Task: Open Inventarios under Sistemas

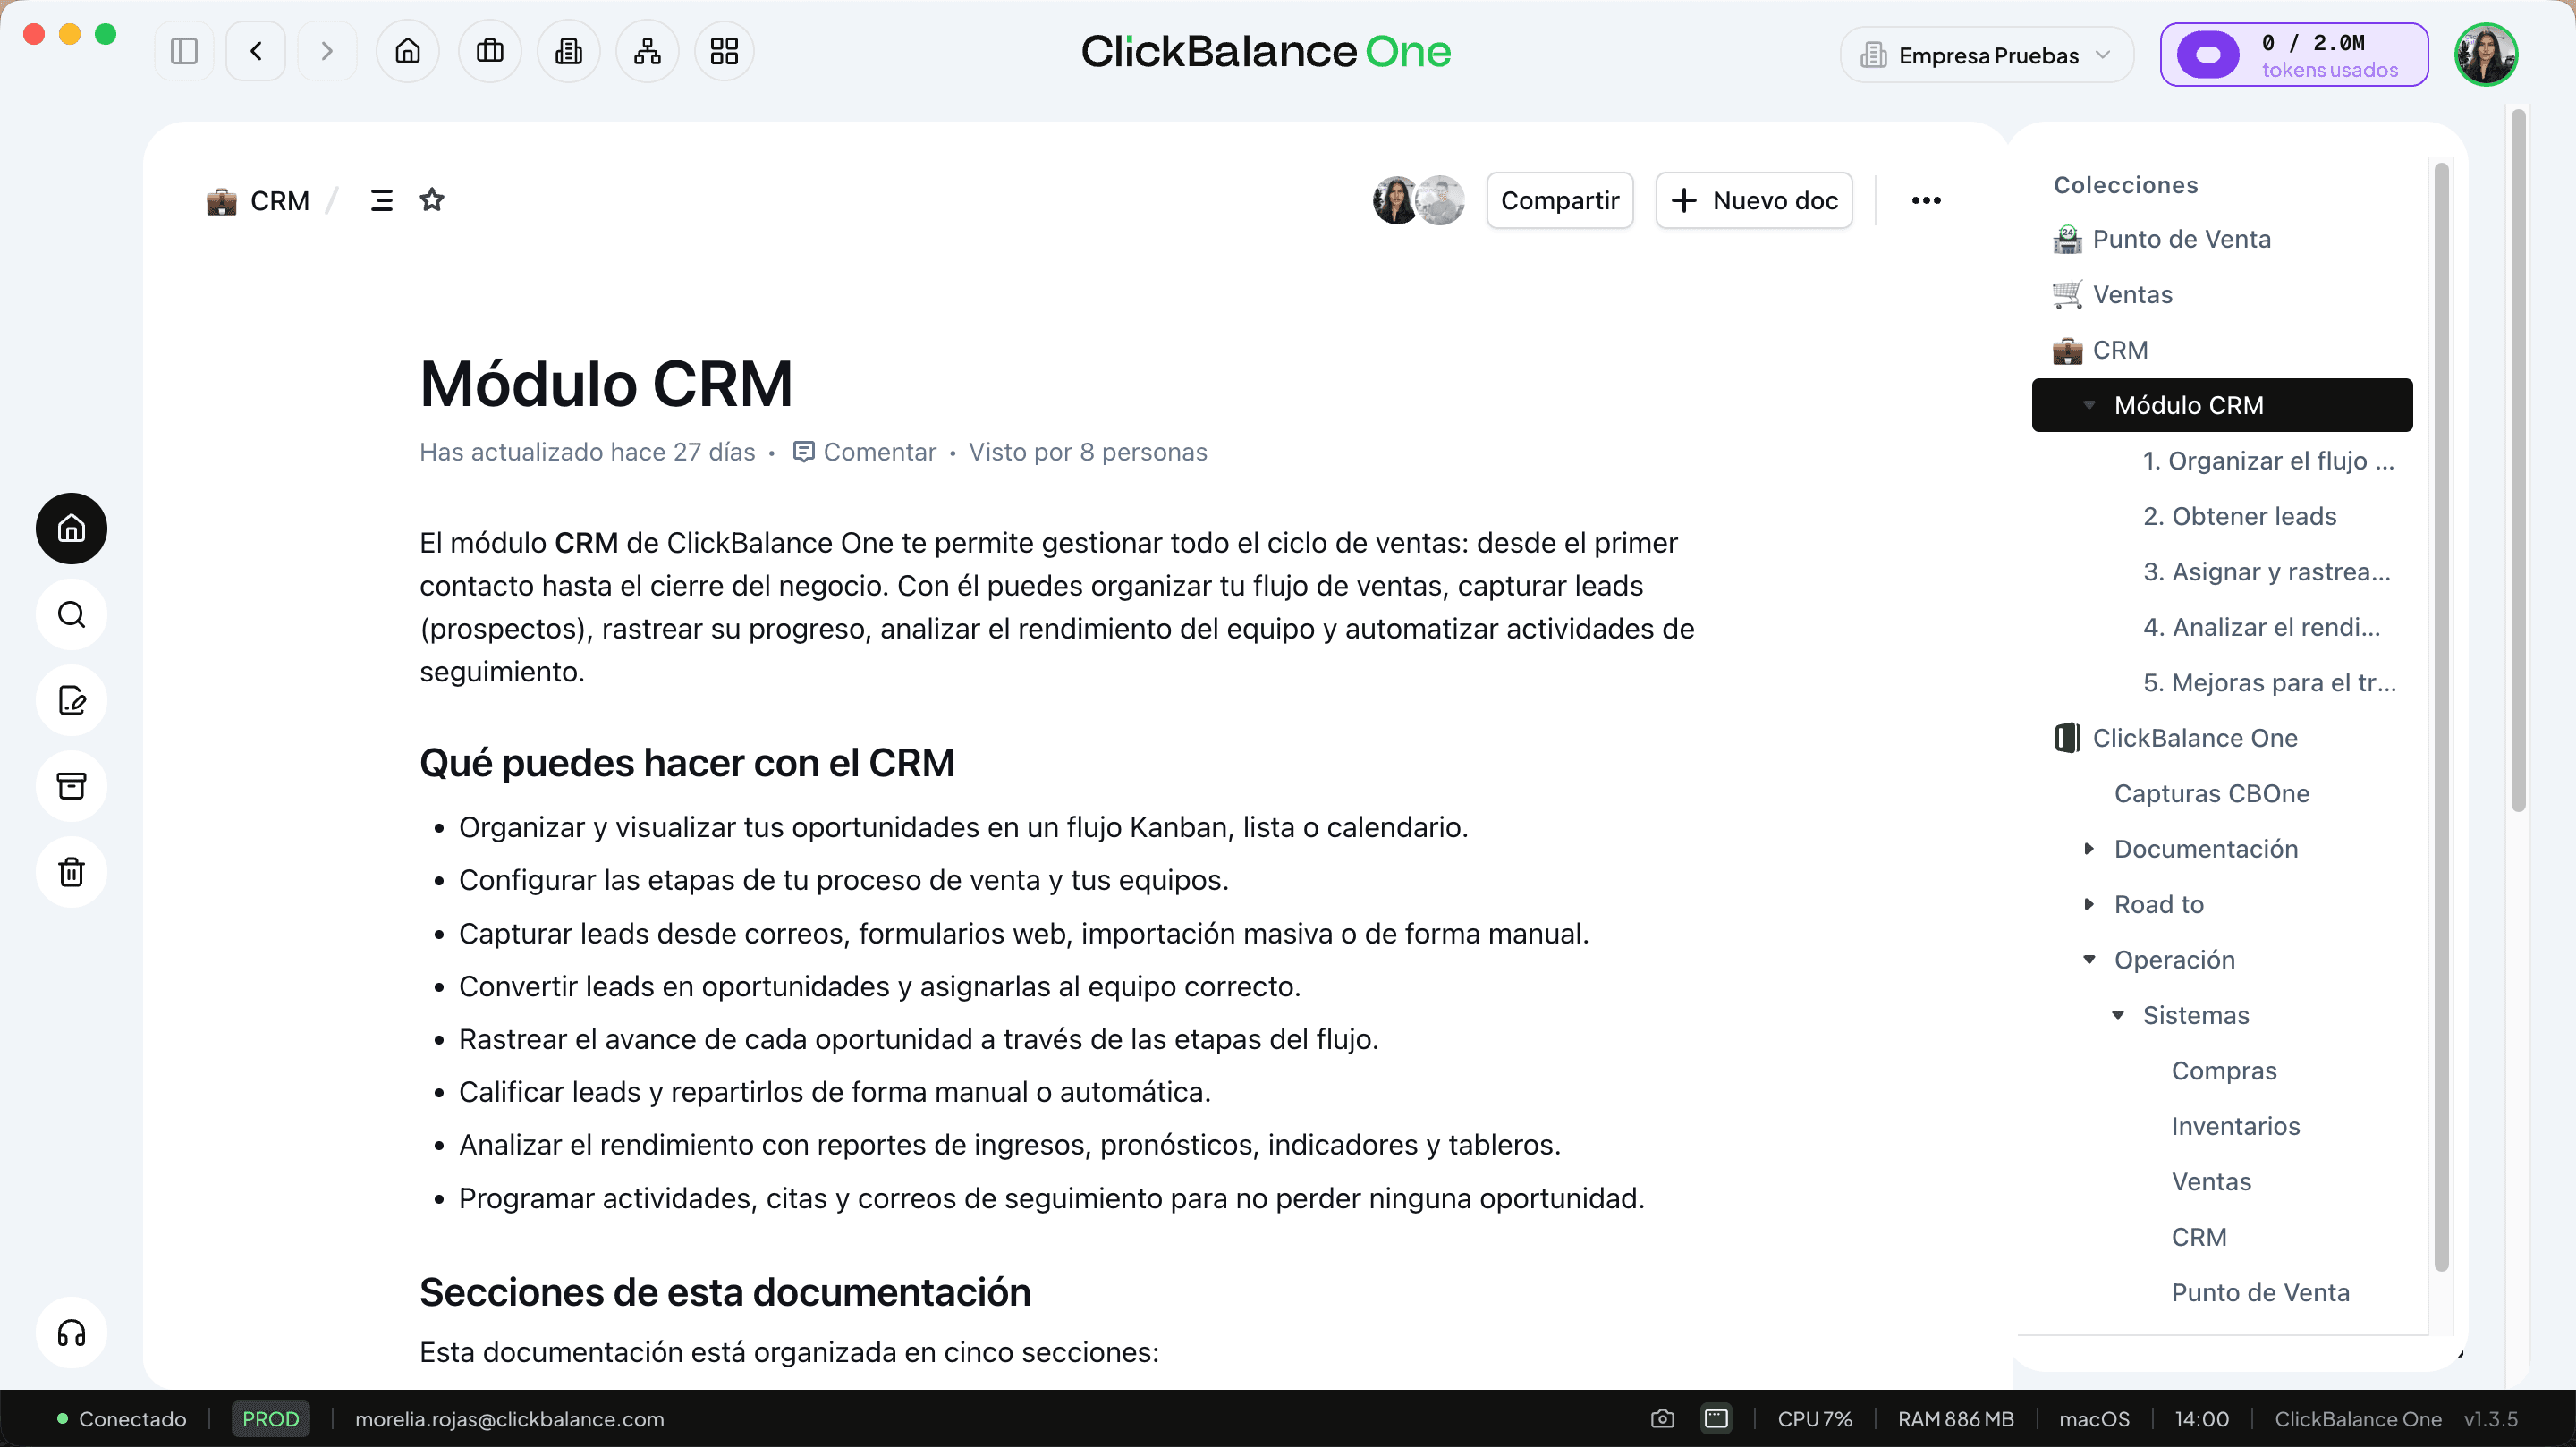Action: click(x=2236, y=1126)
